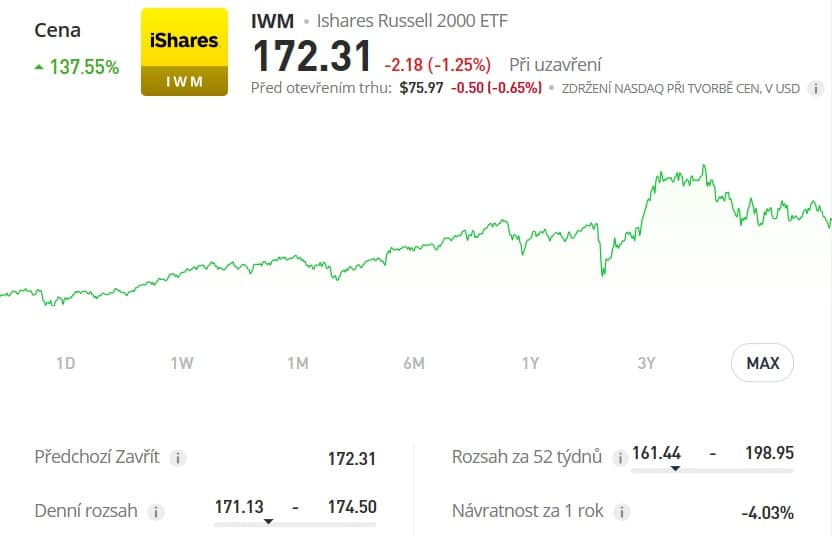Click the 52-week range slider marker

[x=676, y=468]
